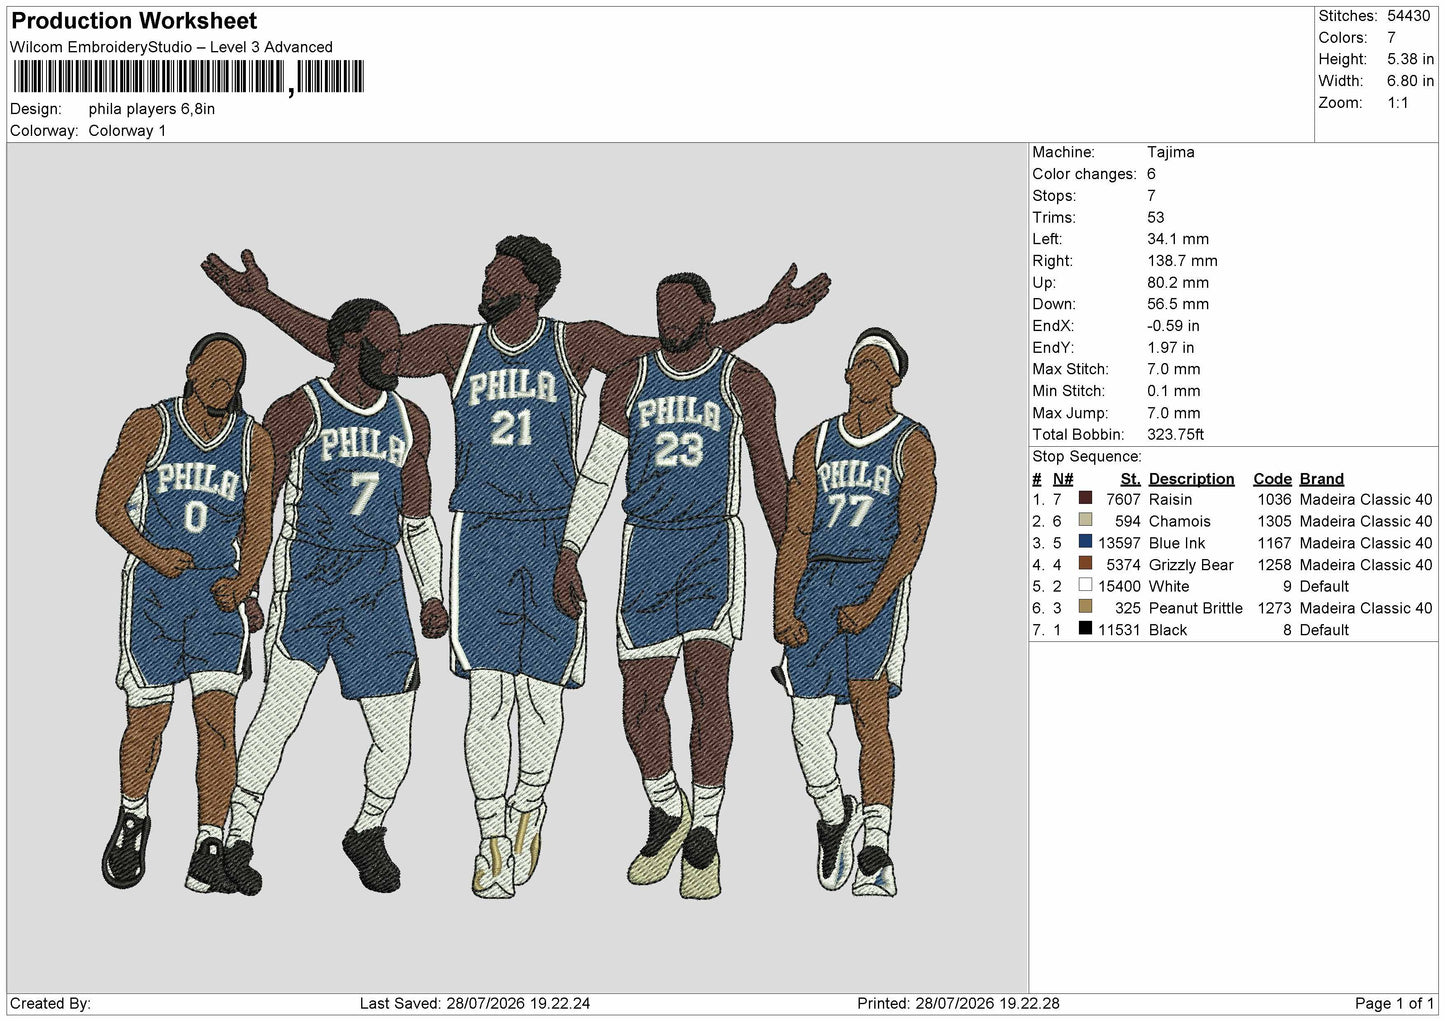Click the barcode under the studio name

[189, 77]
